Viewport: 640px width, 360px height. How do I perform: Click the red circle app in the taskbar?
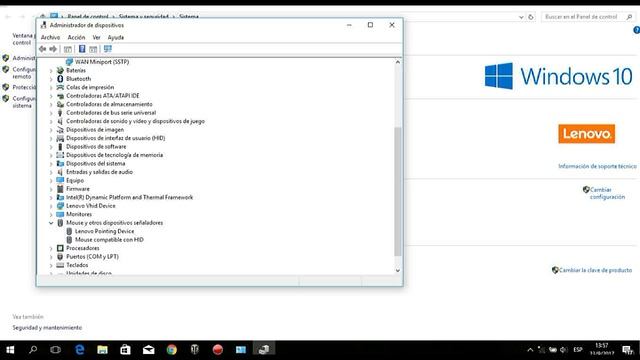[218, 350]
